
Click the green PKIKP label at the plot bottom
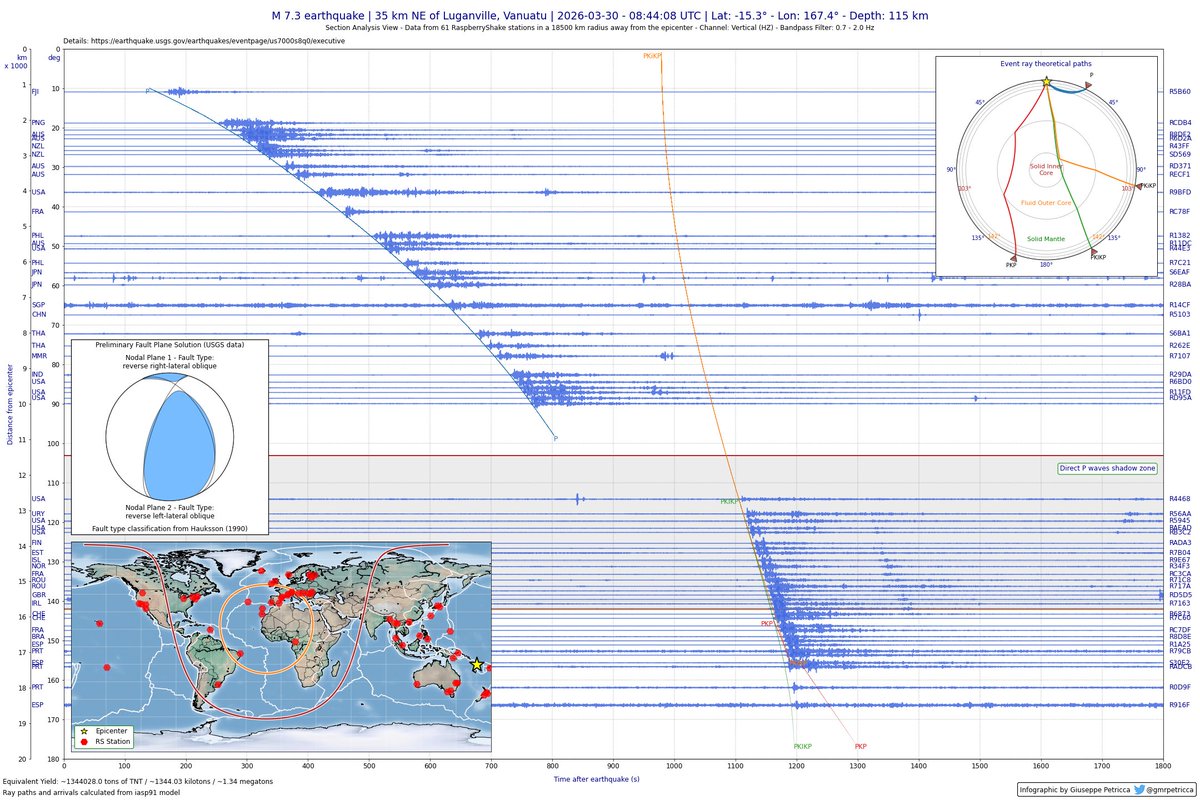tap(803, 746)
